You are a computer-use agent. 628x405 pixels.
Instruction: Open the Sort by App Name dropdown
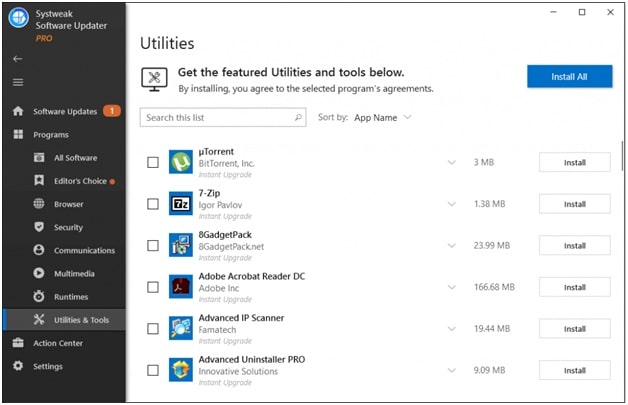click(382, 117)
